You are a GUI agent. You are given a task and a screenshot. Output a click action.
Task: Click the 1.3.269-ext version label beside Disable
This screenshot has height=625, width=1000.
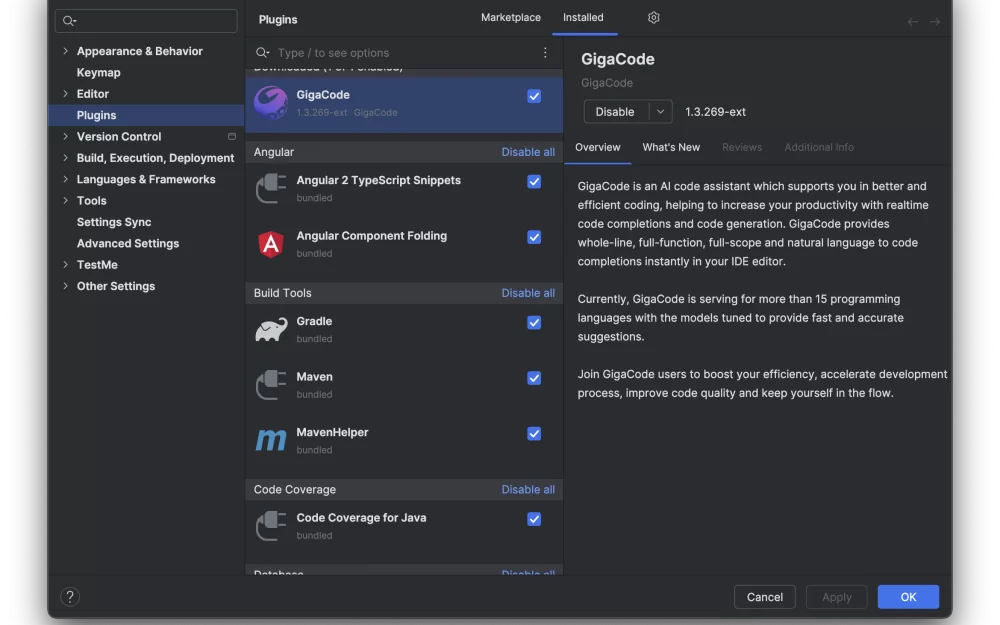click(x=715, y=112)
